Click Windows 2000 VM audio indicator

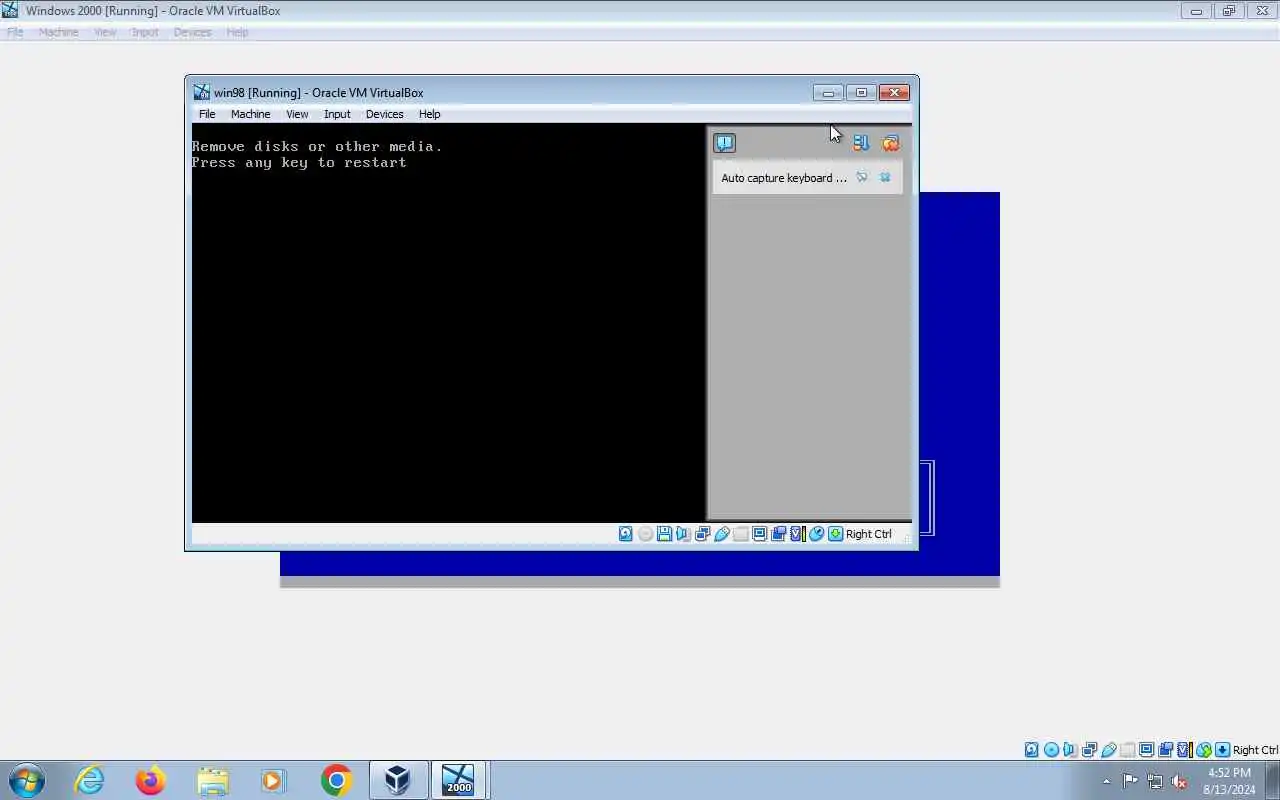[x=1070, y=750]
